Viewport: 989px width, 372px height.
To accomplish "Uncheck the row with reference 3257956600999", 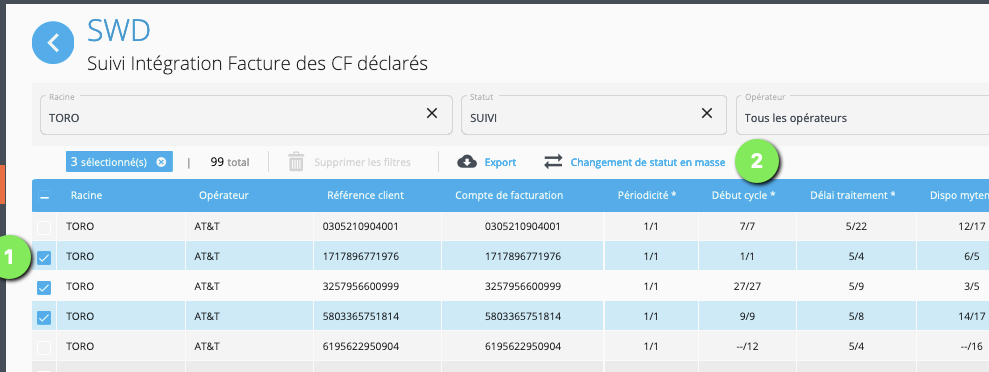I will [44, 288].
